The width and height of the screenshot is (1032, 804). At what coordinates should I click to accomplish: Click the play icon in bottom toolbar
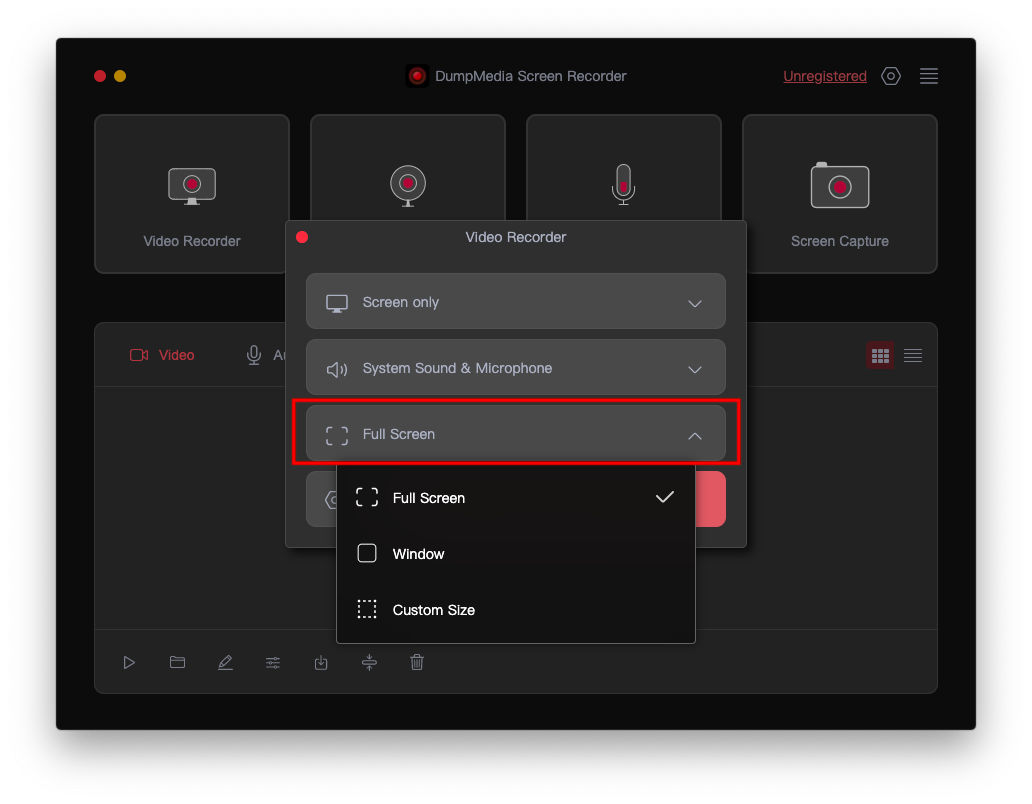click(x=129, y=663)
